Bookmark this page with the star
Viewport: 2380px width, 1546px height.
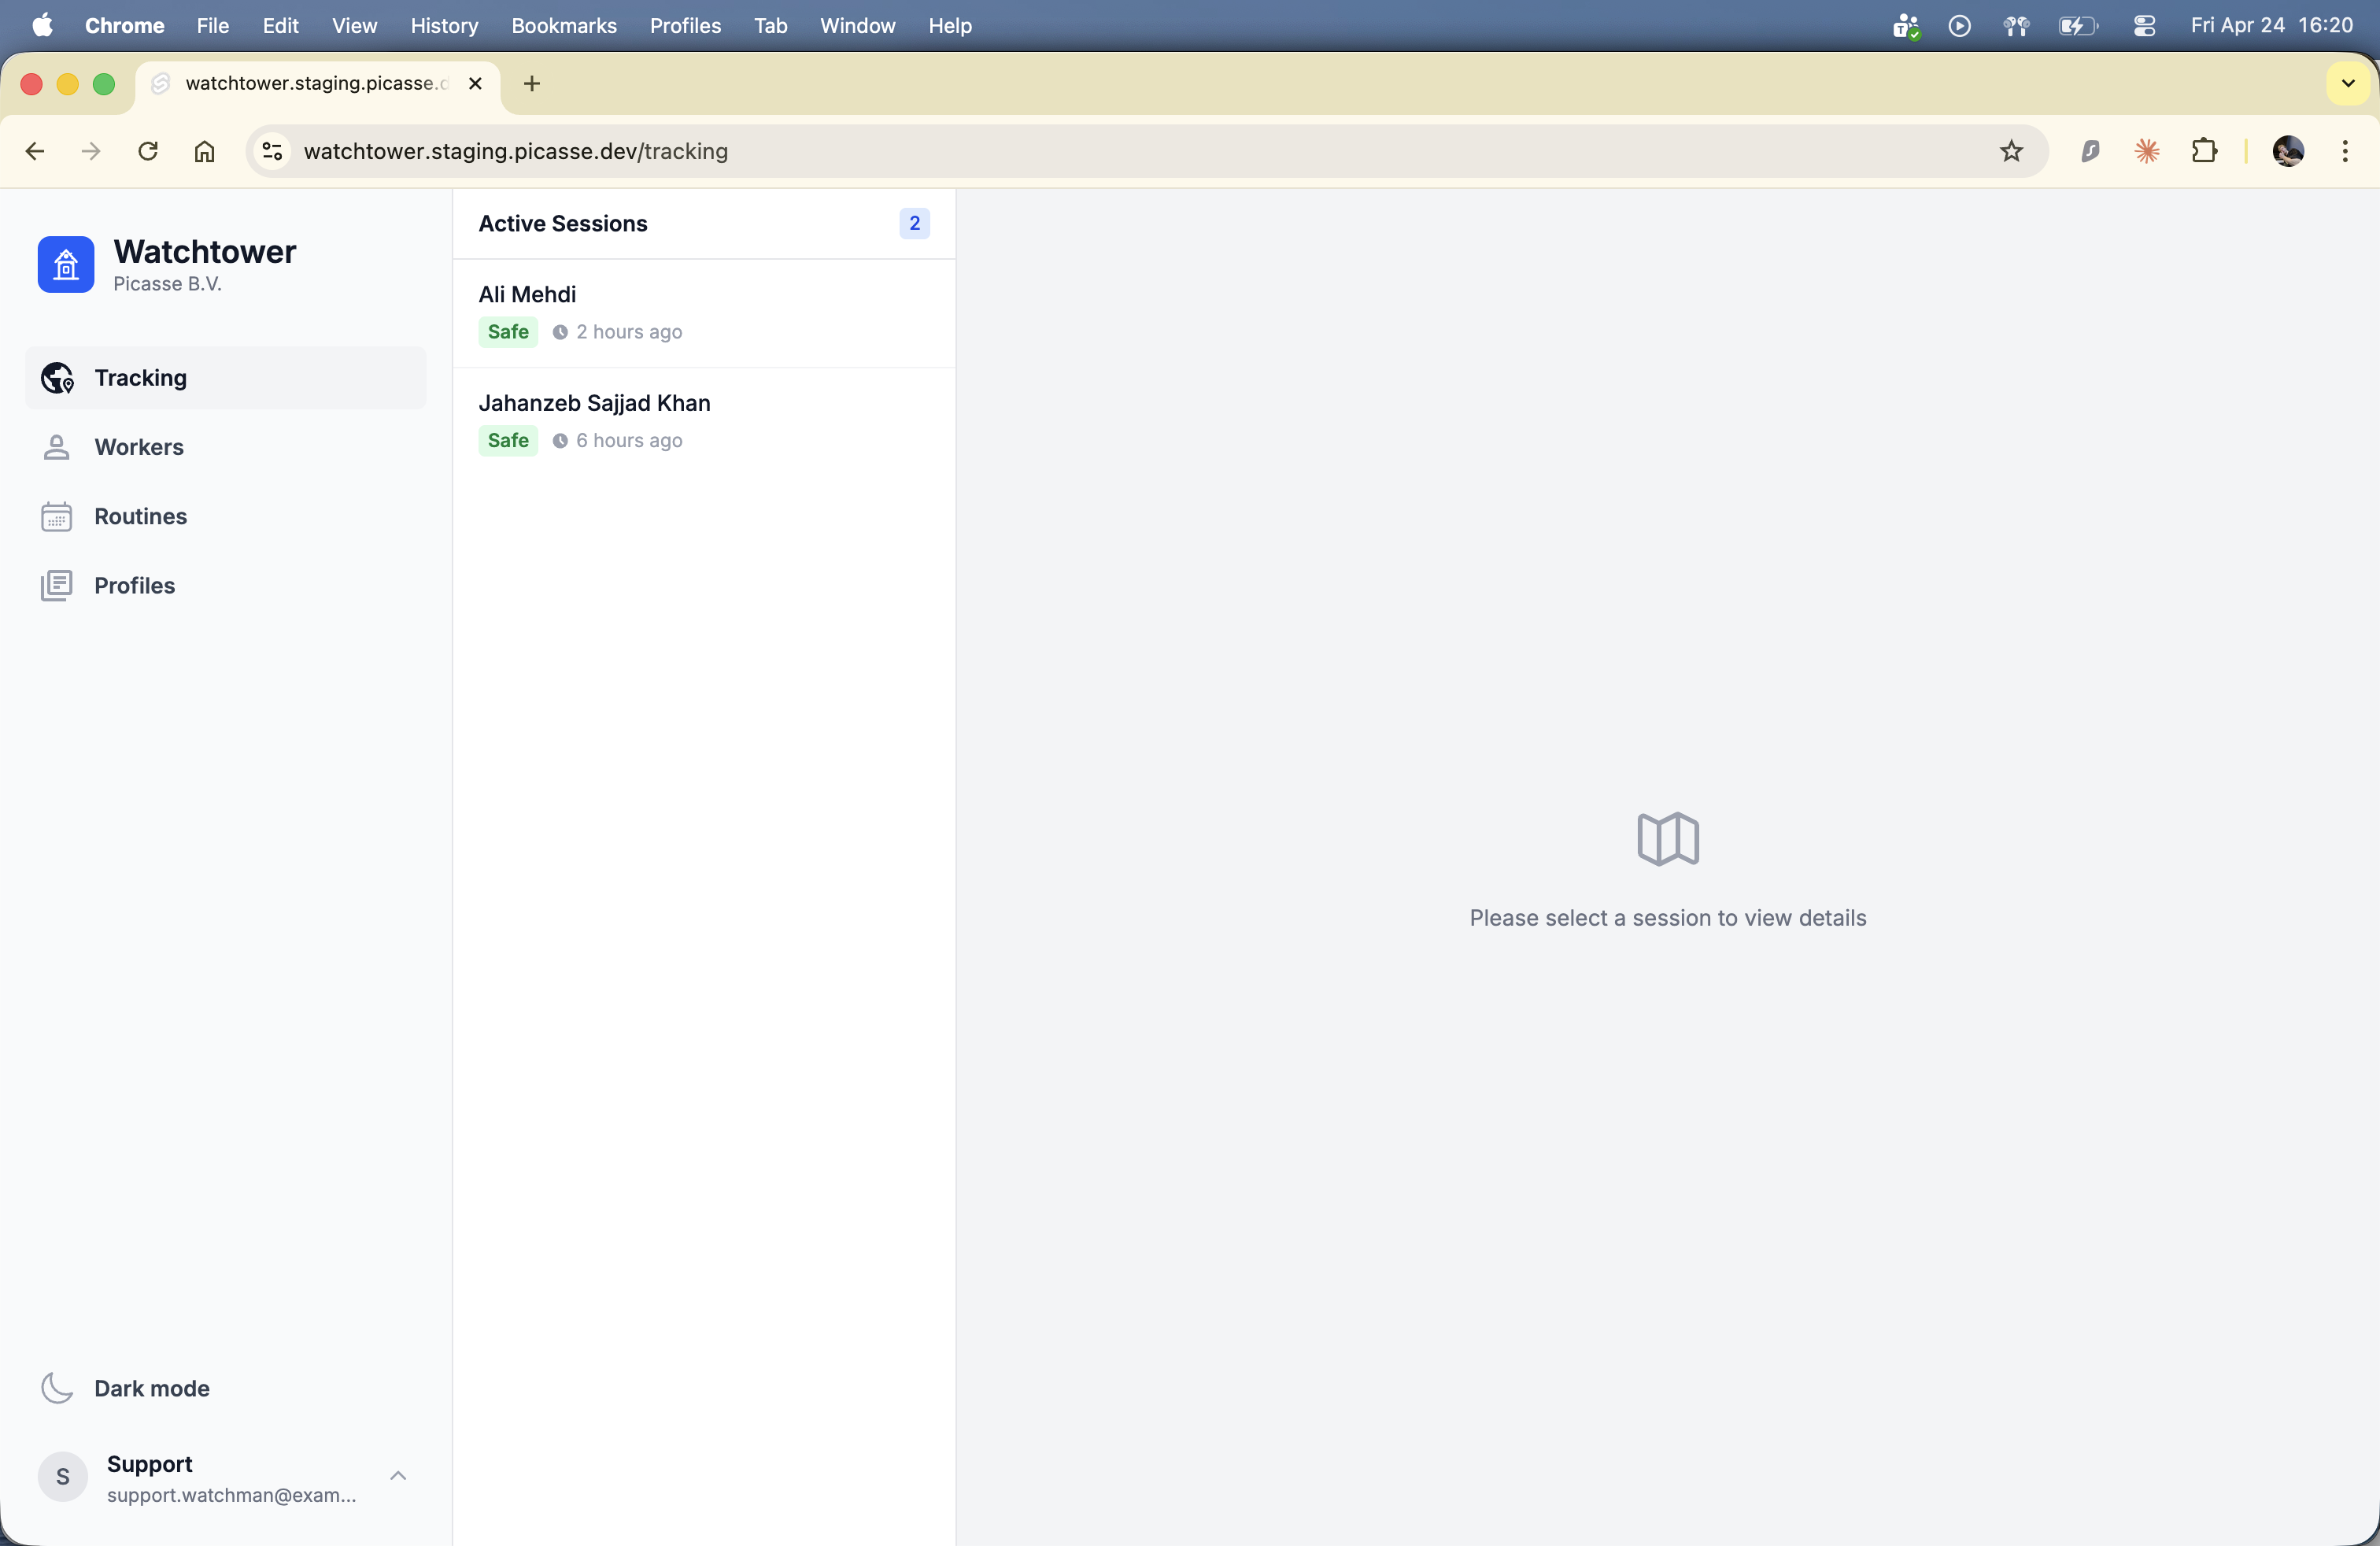tap(2011, 151)
